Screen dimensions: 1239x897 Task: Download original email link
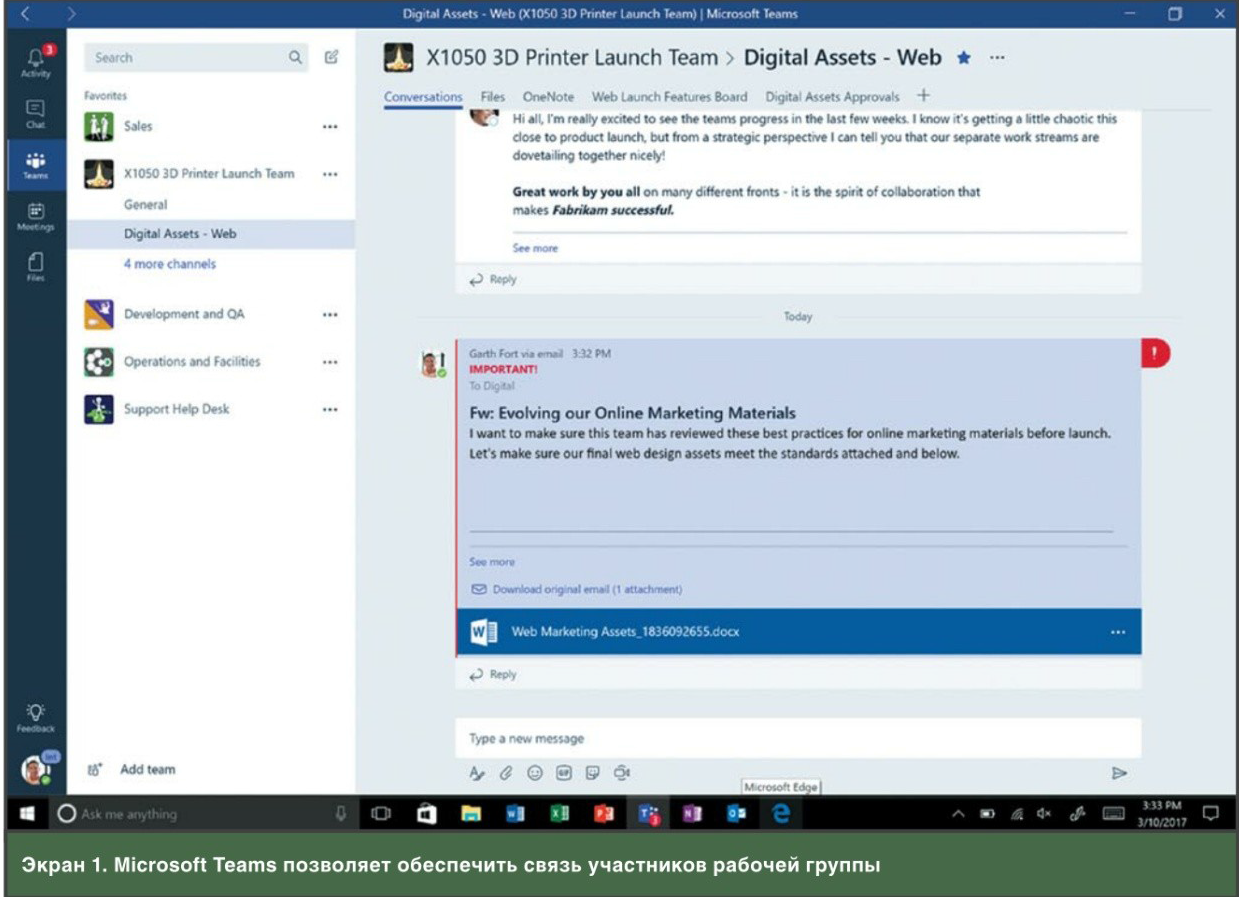[576, 589]
